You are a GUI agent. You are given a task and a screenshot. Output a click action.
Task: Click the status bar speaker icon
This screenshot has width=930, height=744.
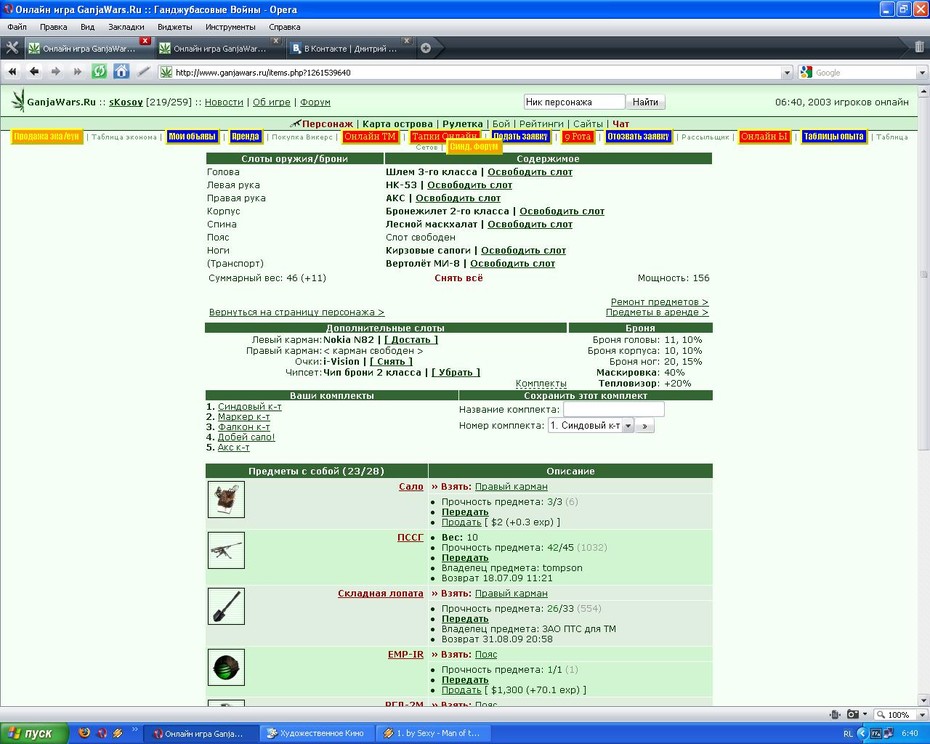pyautogui.click(x=835, y=714)
